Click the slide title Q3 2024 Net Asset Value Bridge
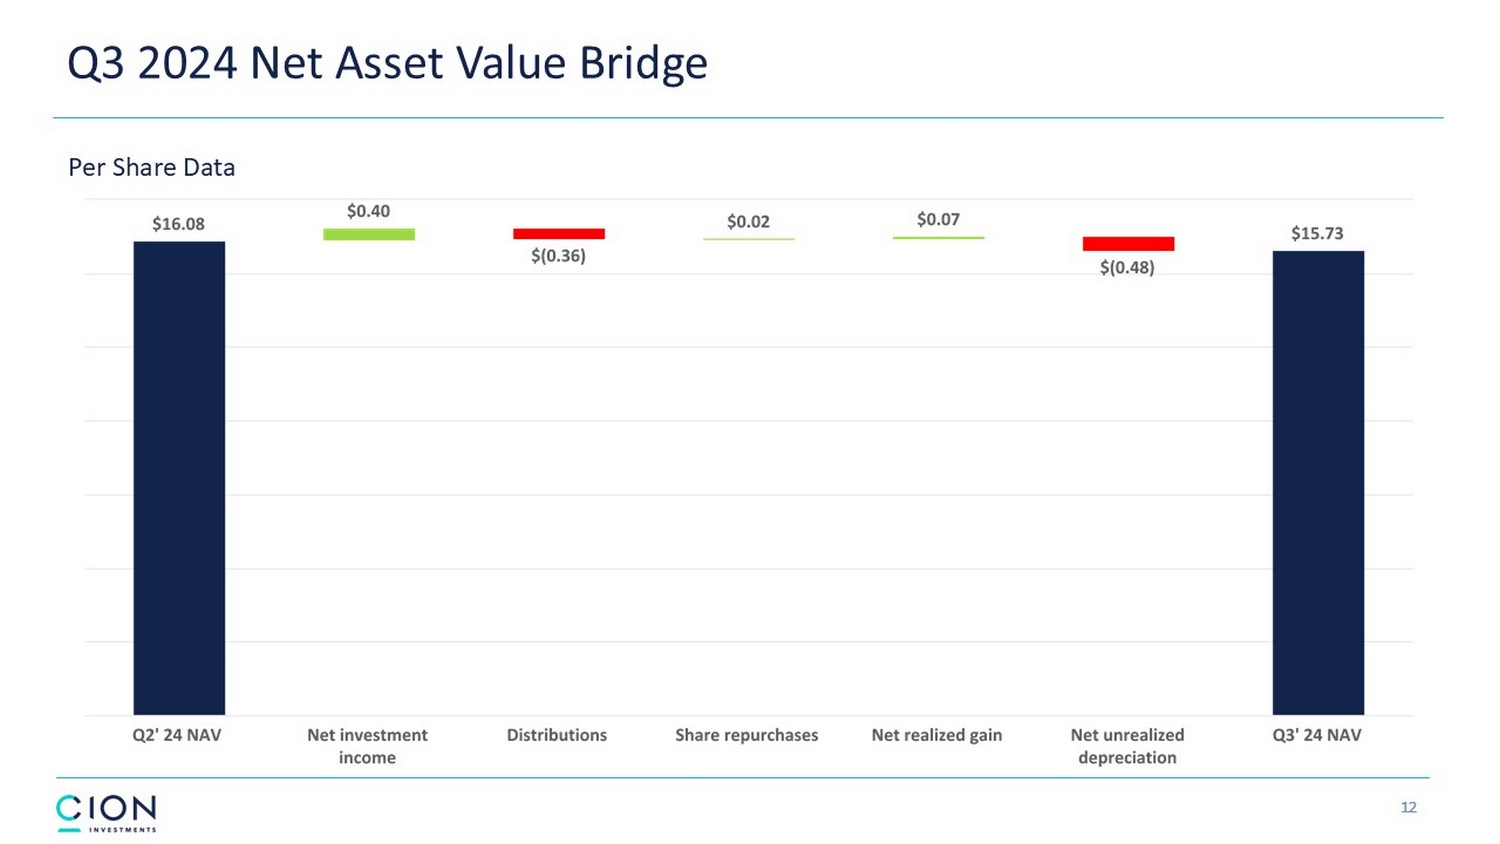 point(387,63)
